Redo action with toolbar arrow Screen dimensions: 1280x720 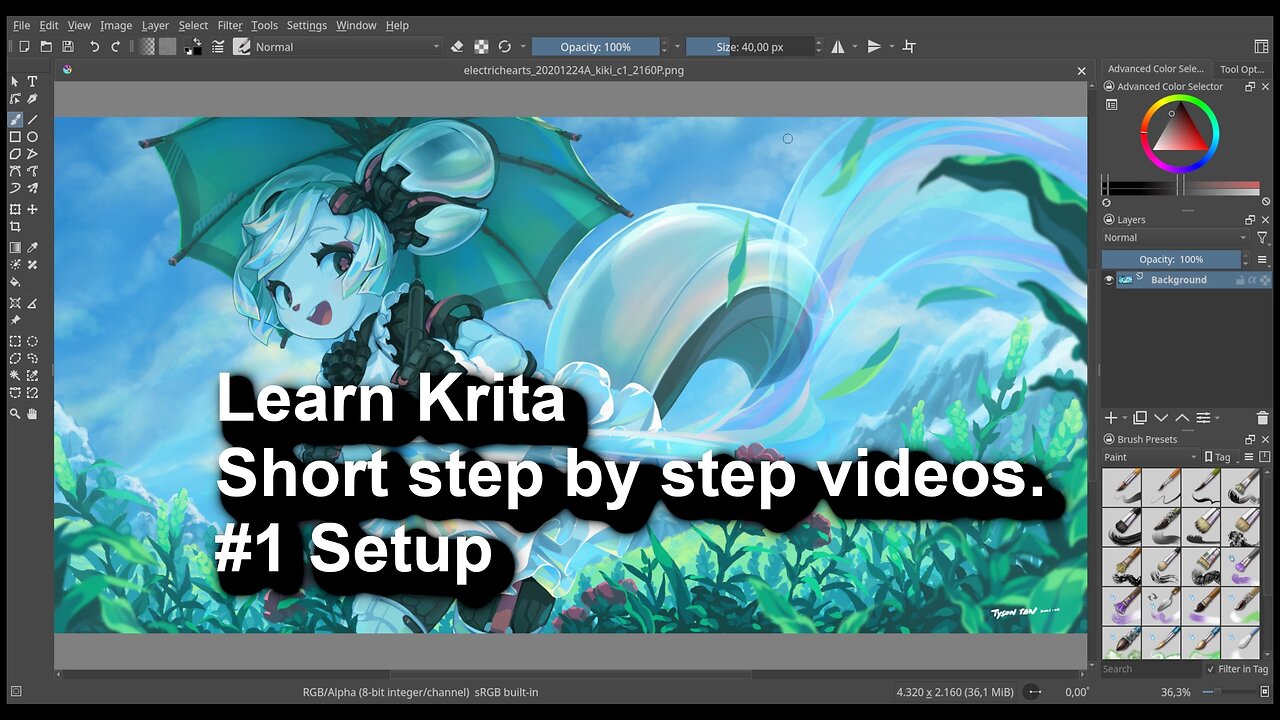[x=115, y=46]
